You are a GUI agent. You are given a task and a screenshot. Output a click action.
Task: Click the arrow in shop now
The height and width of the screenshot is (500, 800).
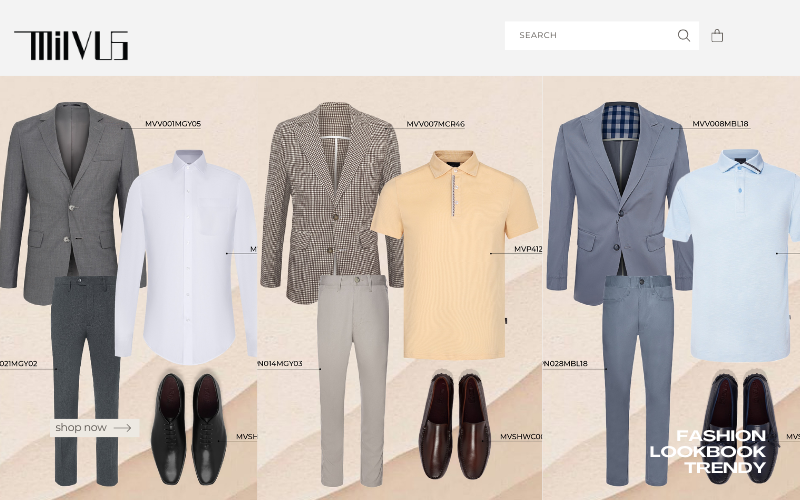122,428
